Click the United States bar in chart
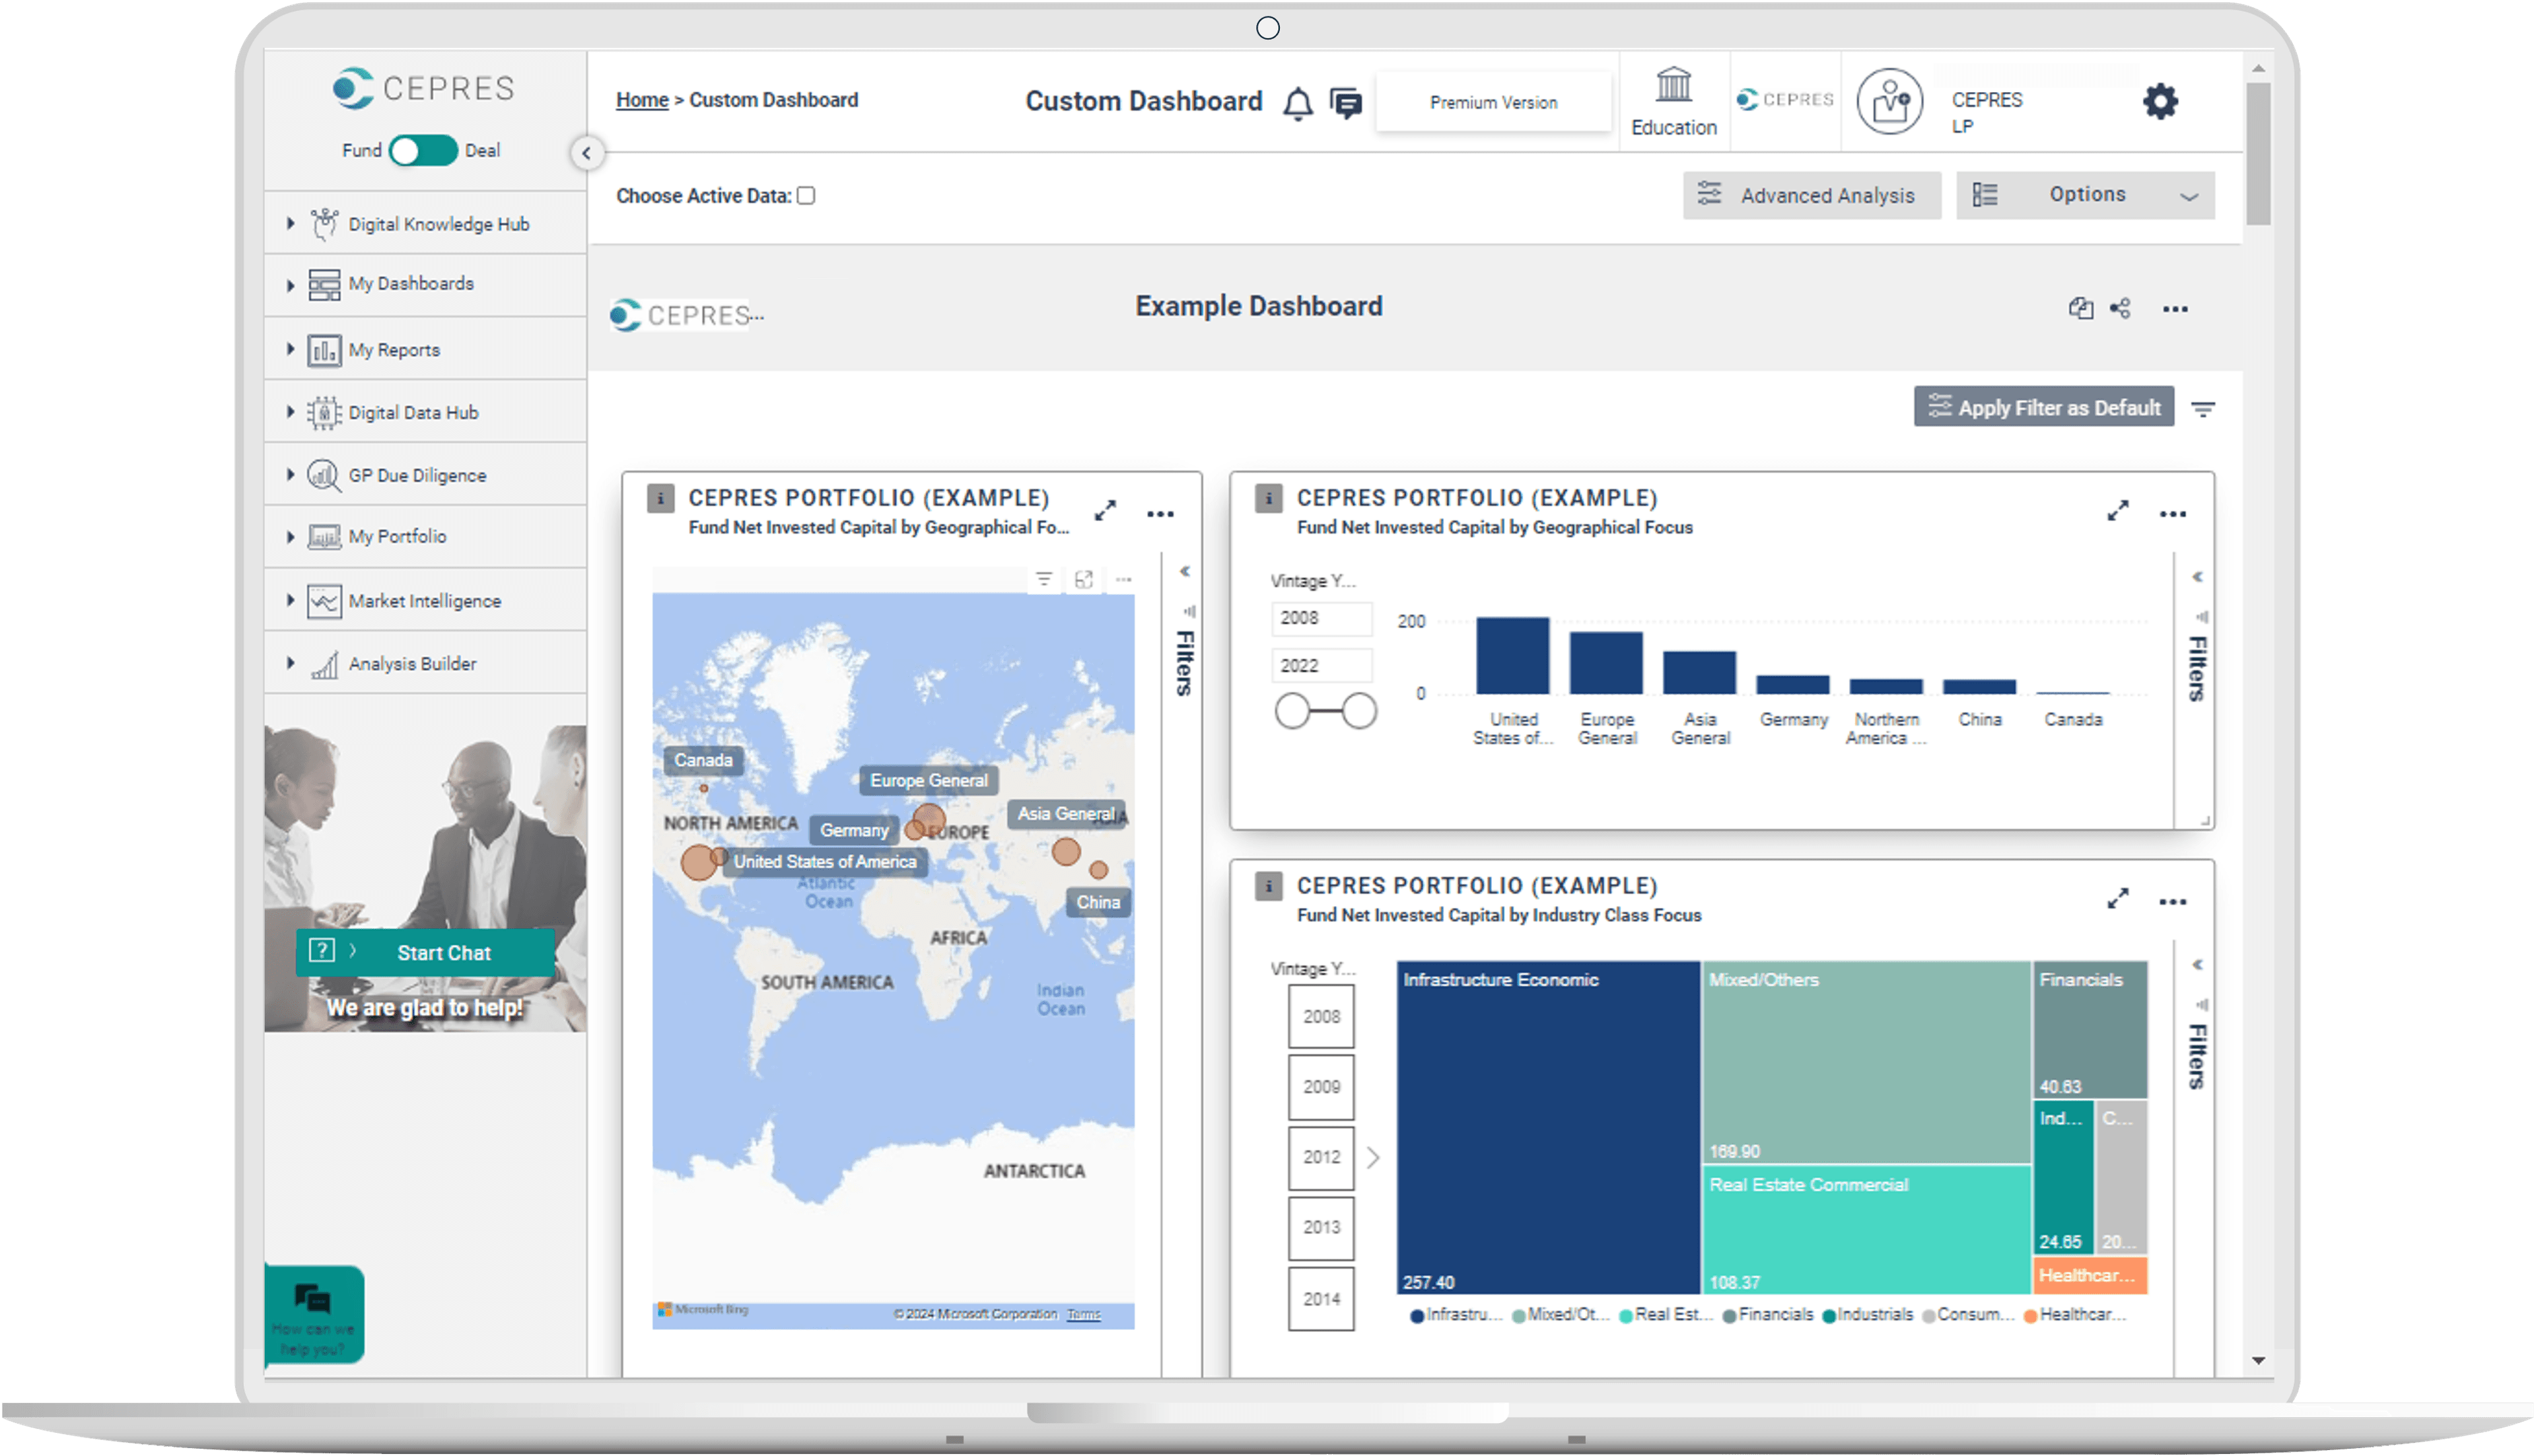 click(x=1512, y=655)
